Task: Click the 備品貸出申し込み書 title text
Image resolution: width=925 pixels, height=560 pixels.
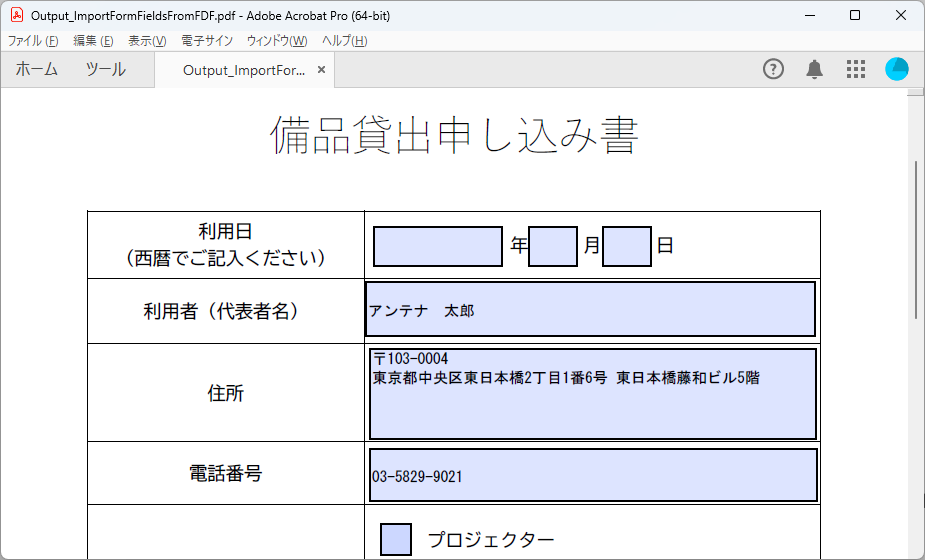Action: (454, 136)
